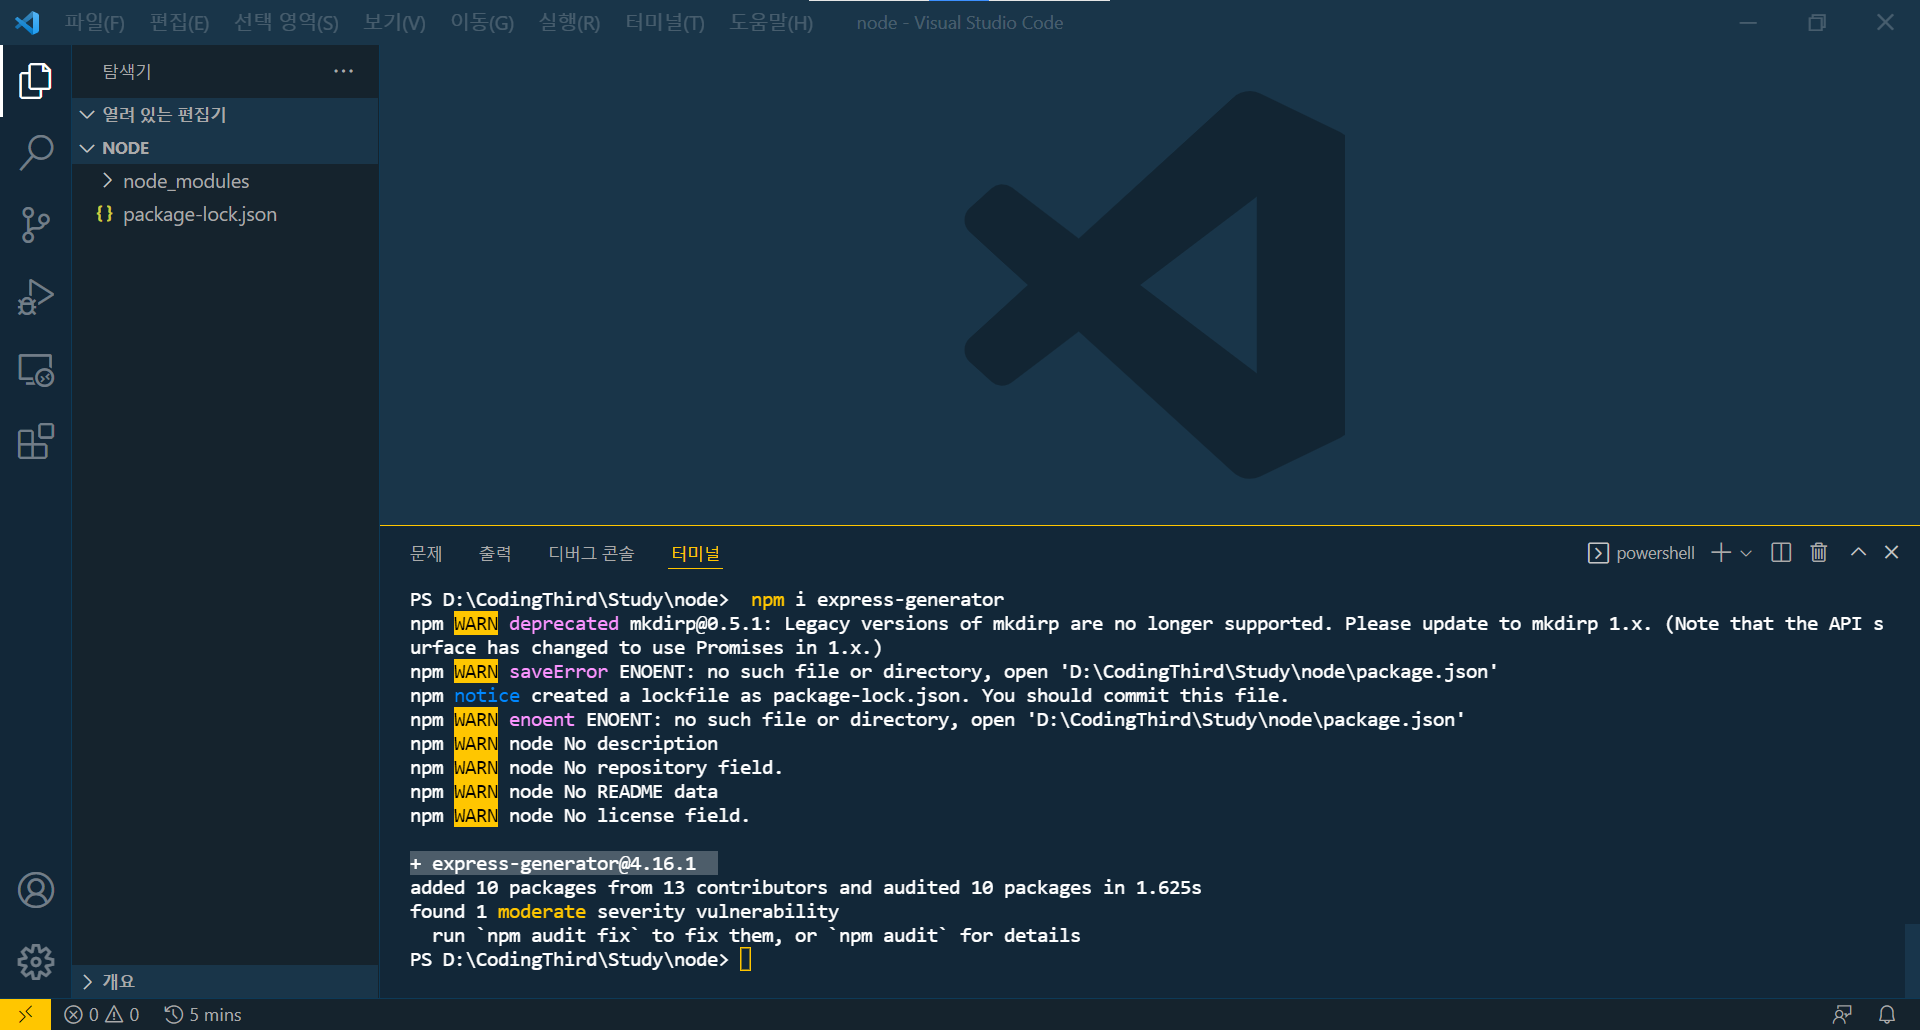The width and height of the screenshot is (1920, 1030).
Task: Open the 보기(V) menu
Action: [394, 22]
